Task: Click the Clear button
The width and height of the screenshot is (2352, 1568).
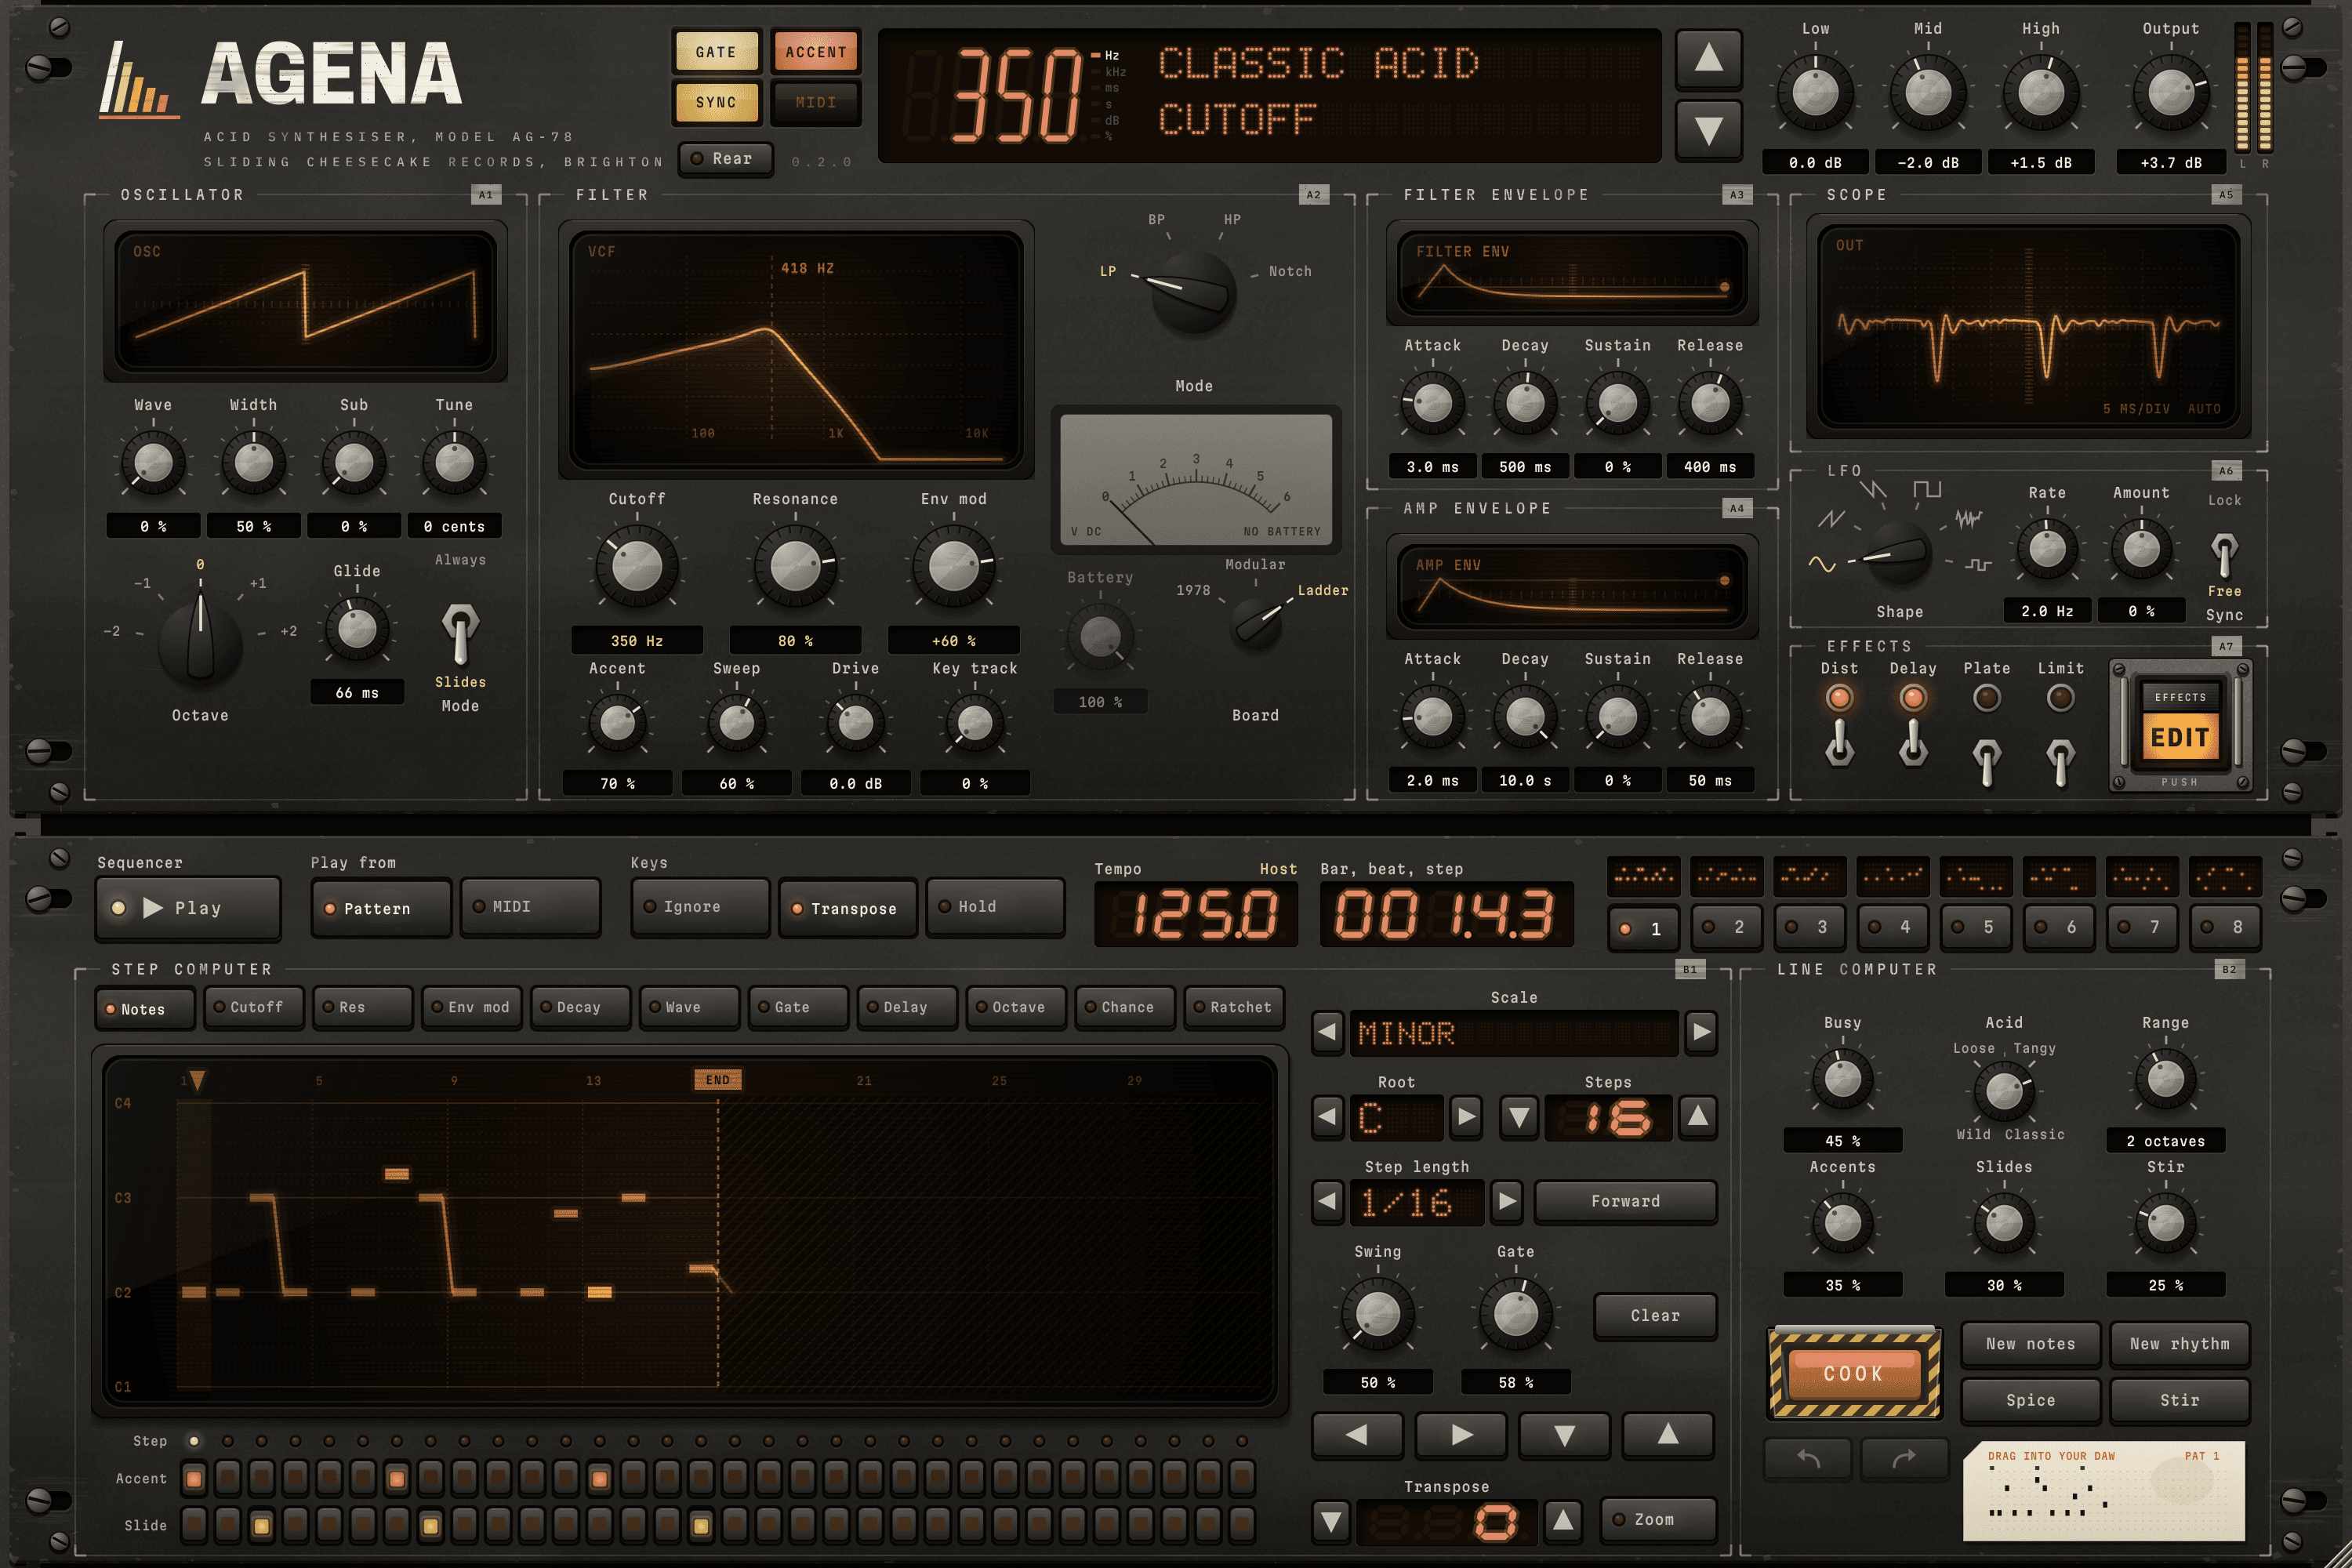Action: [x=1655, y=1316]
